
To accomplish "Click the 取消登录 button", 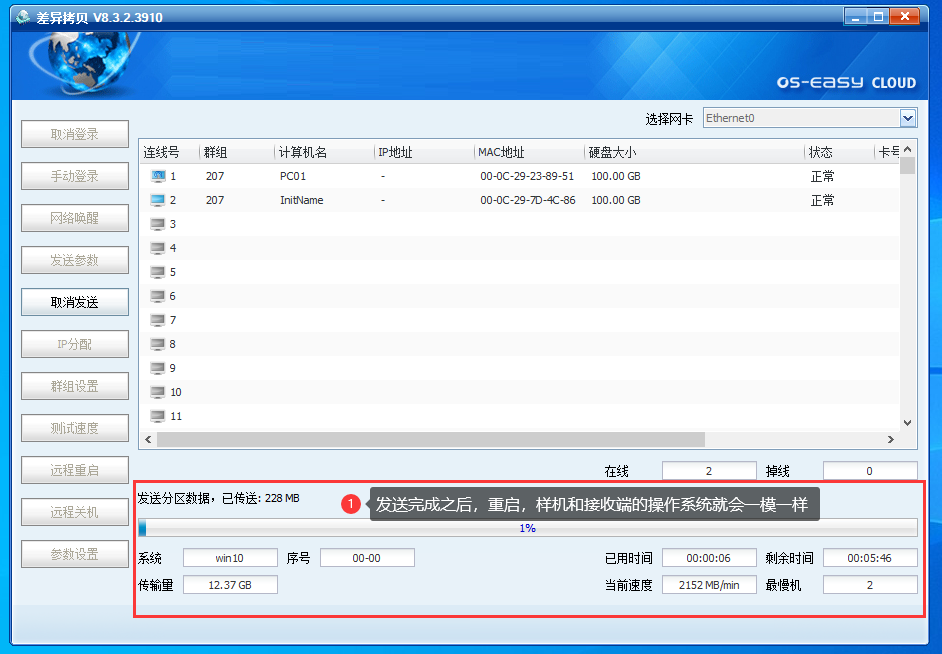I will tap(75, 134).
